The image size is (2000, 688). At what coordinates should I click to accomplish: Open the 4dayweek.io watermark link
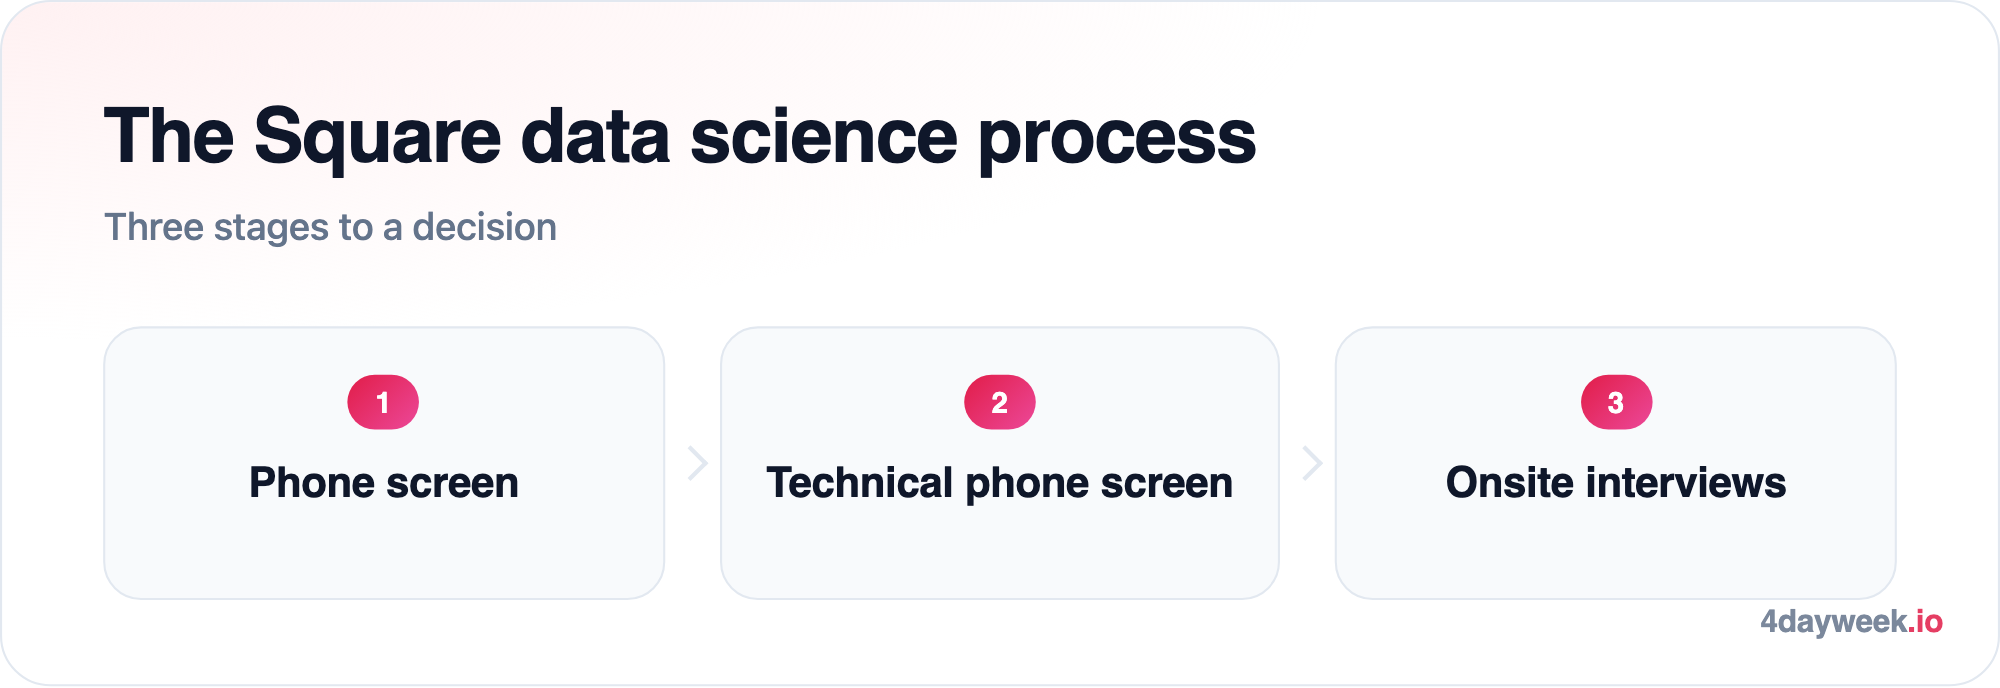1851,622
